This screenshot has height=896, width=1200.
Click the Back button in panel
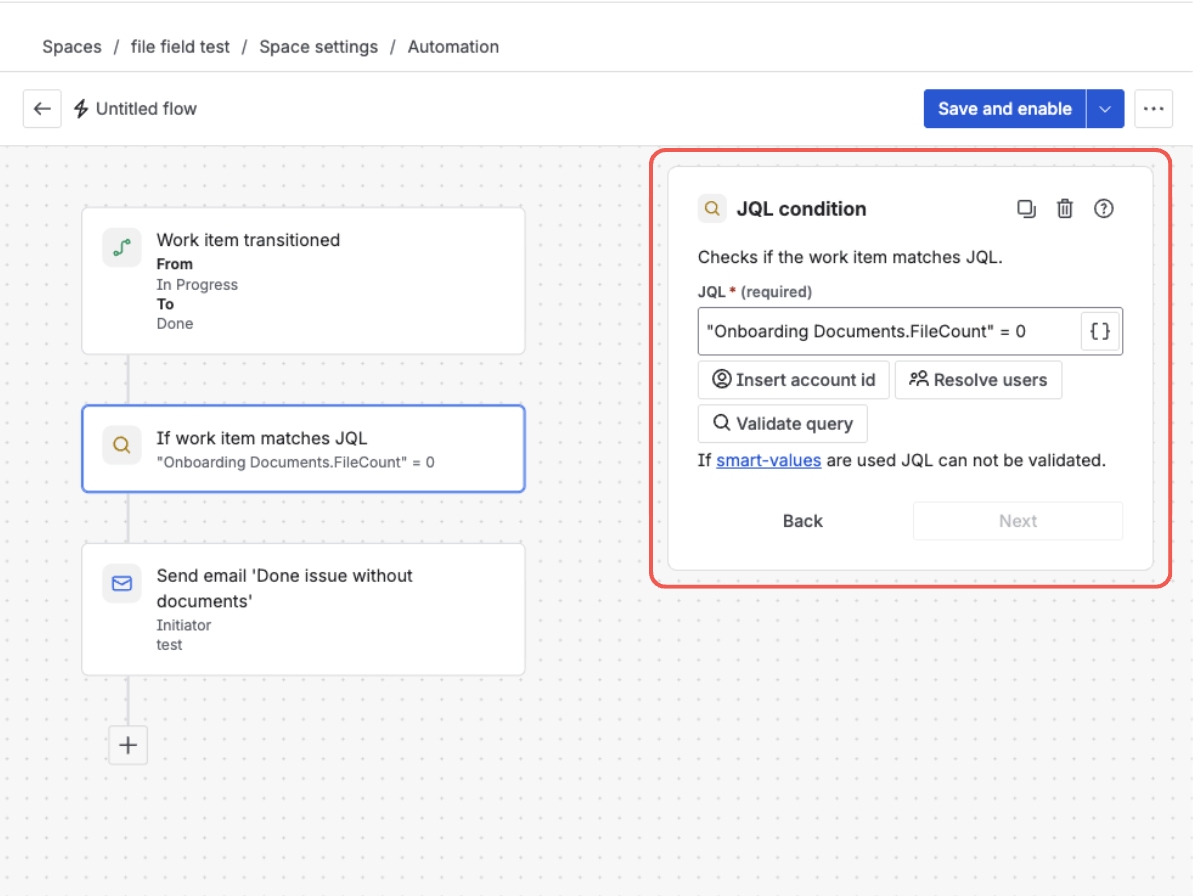[803, 521]
